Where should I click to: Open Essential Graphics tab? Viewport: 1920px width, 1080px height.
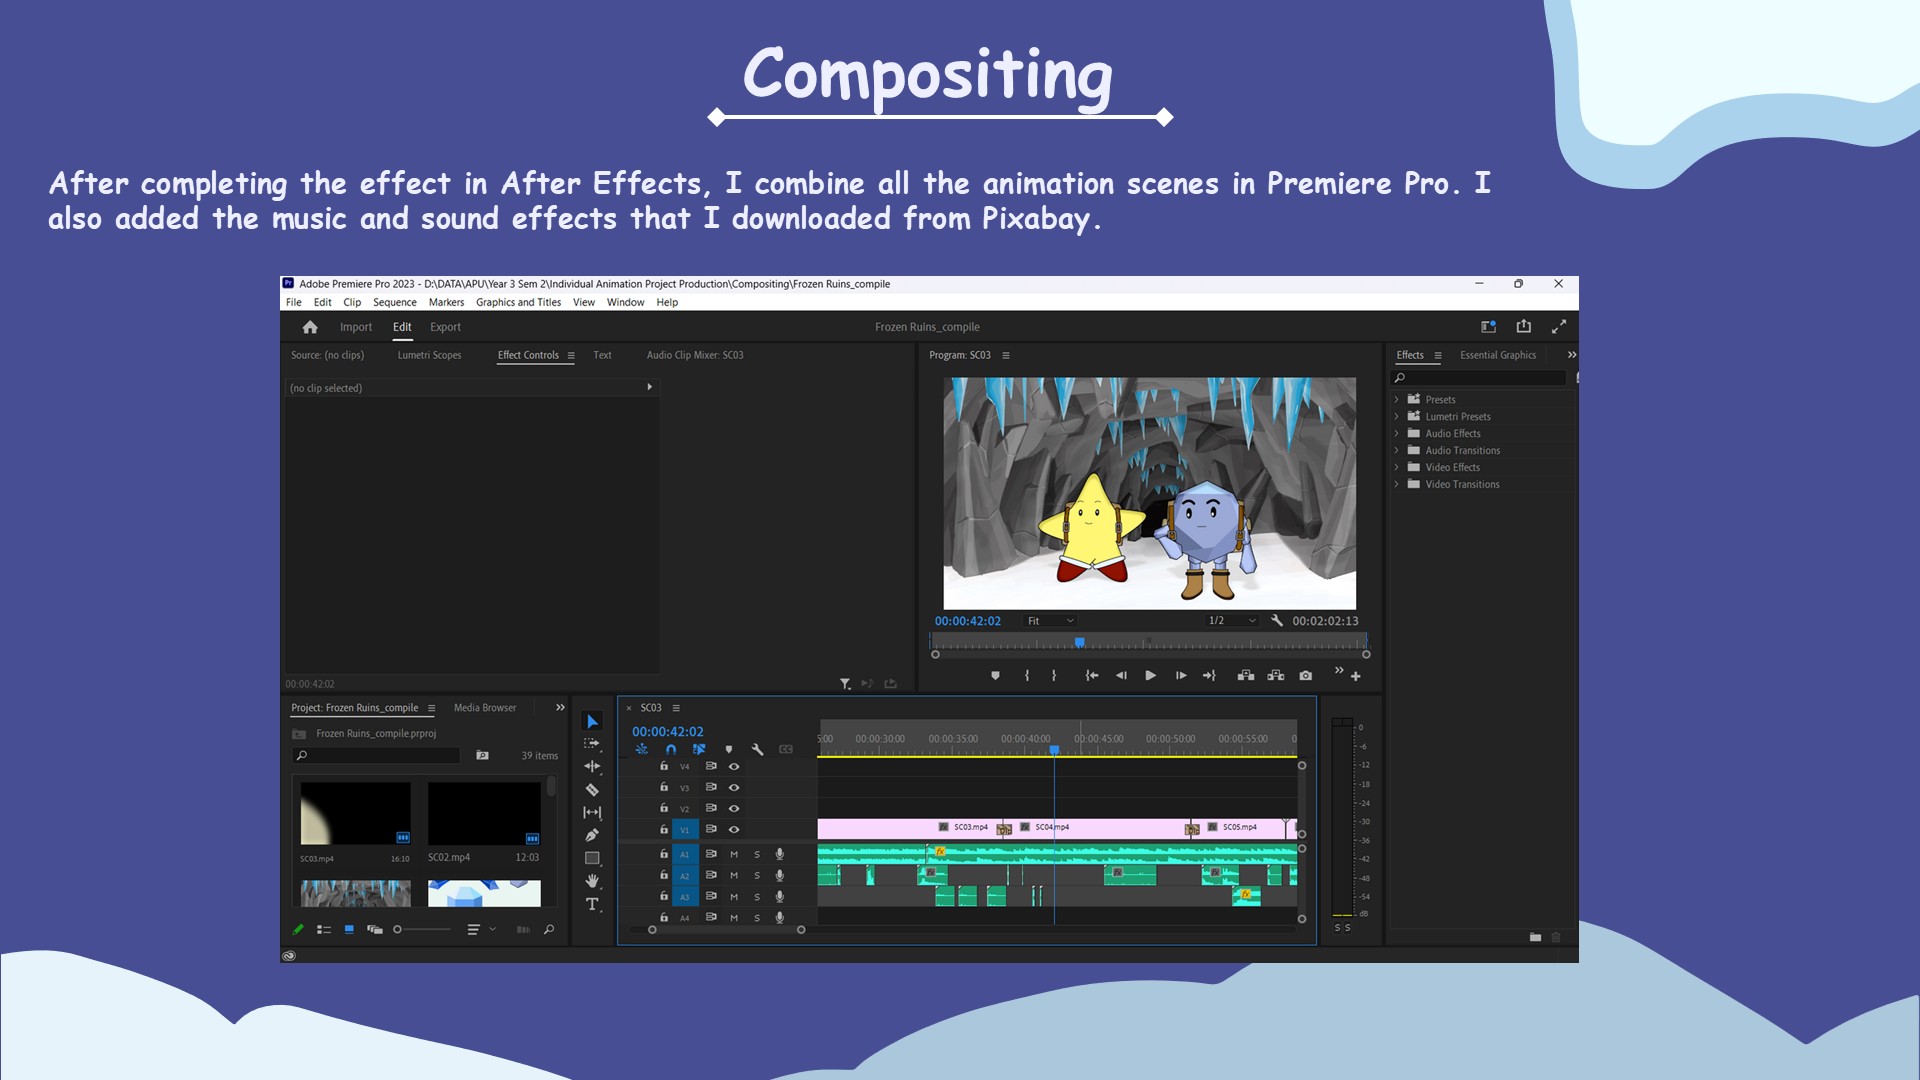coord(1498,356)
